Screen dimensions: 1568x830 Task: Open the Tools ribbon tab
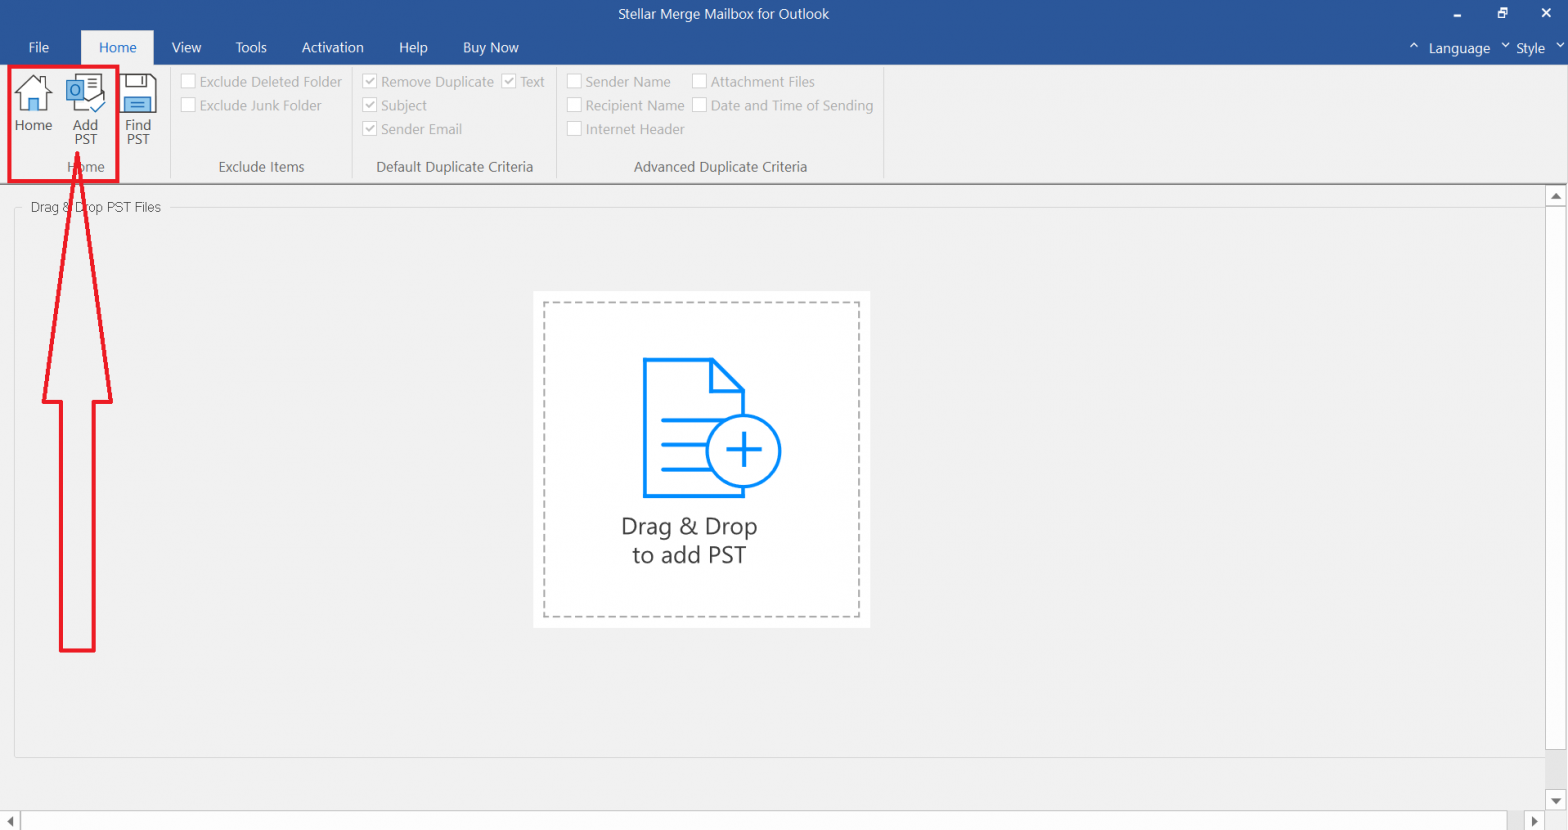click(251, 47)
